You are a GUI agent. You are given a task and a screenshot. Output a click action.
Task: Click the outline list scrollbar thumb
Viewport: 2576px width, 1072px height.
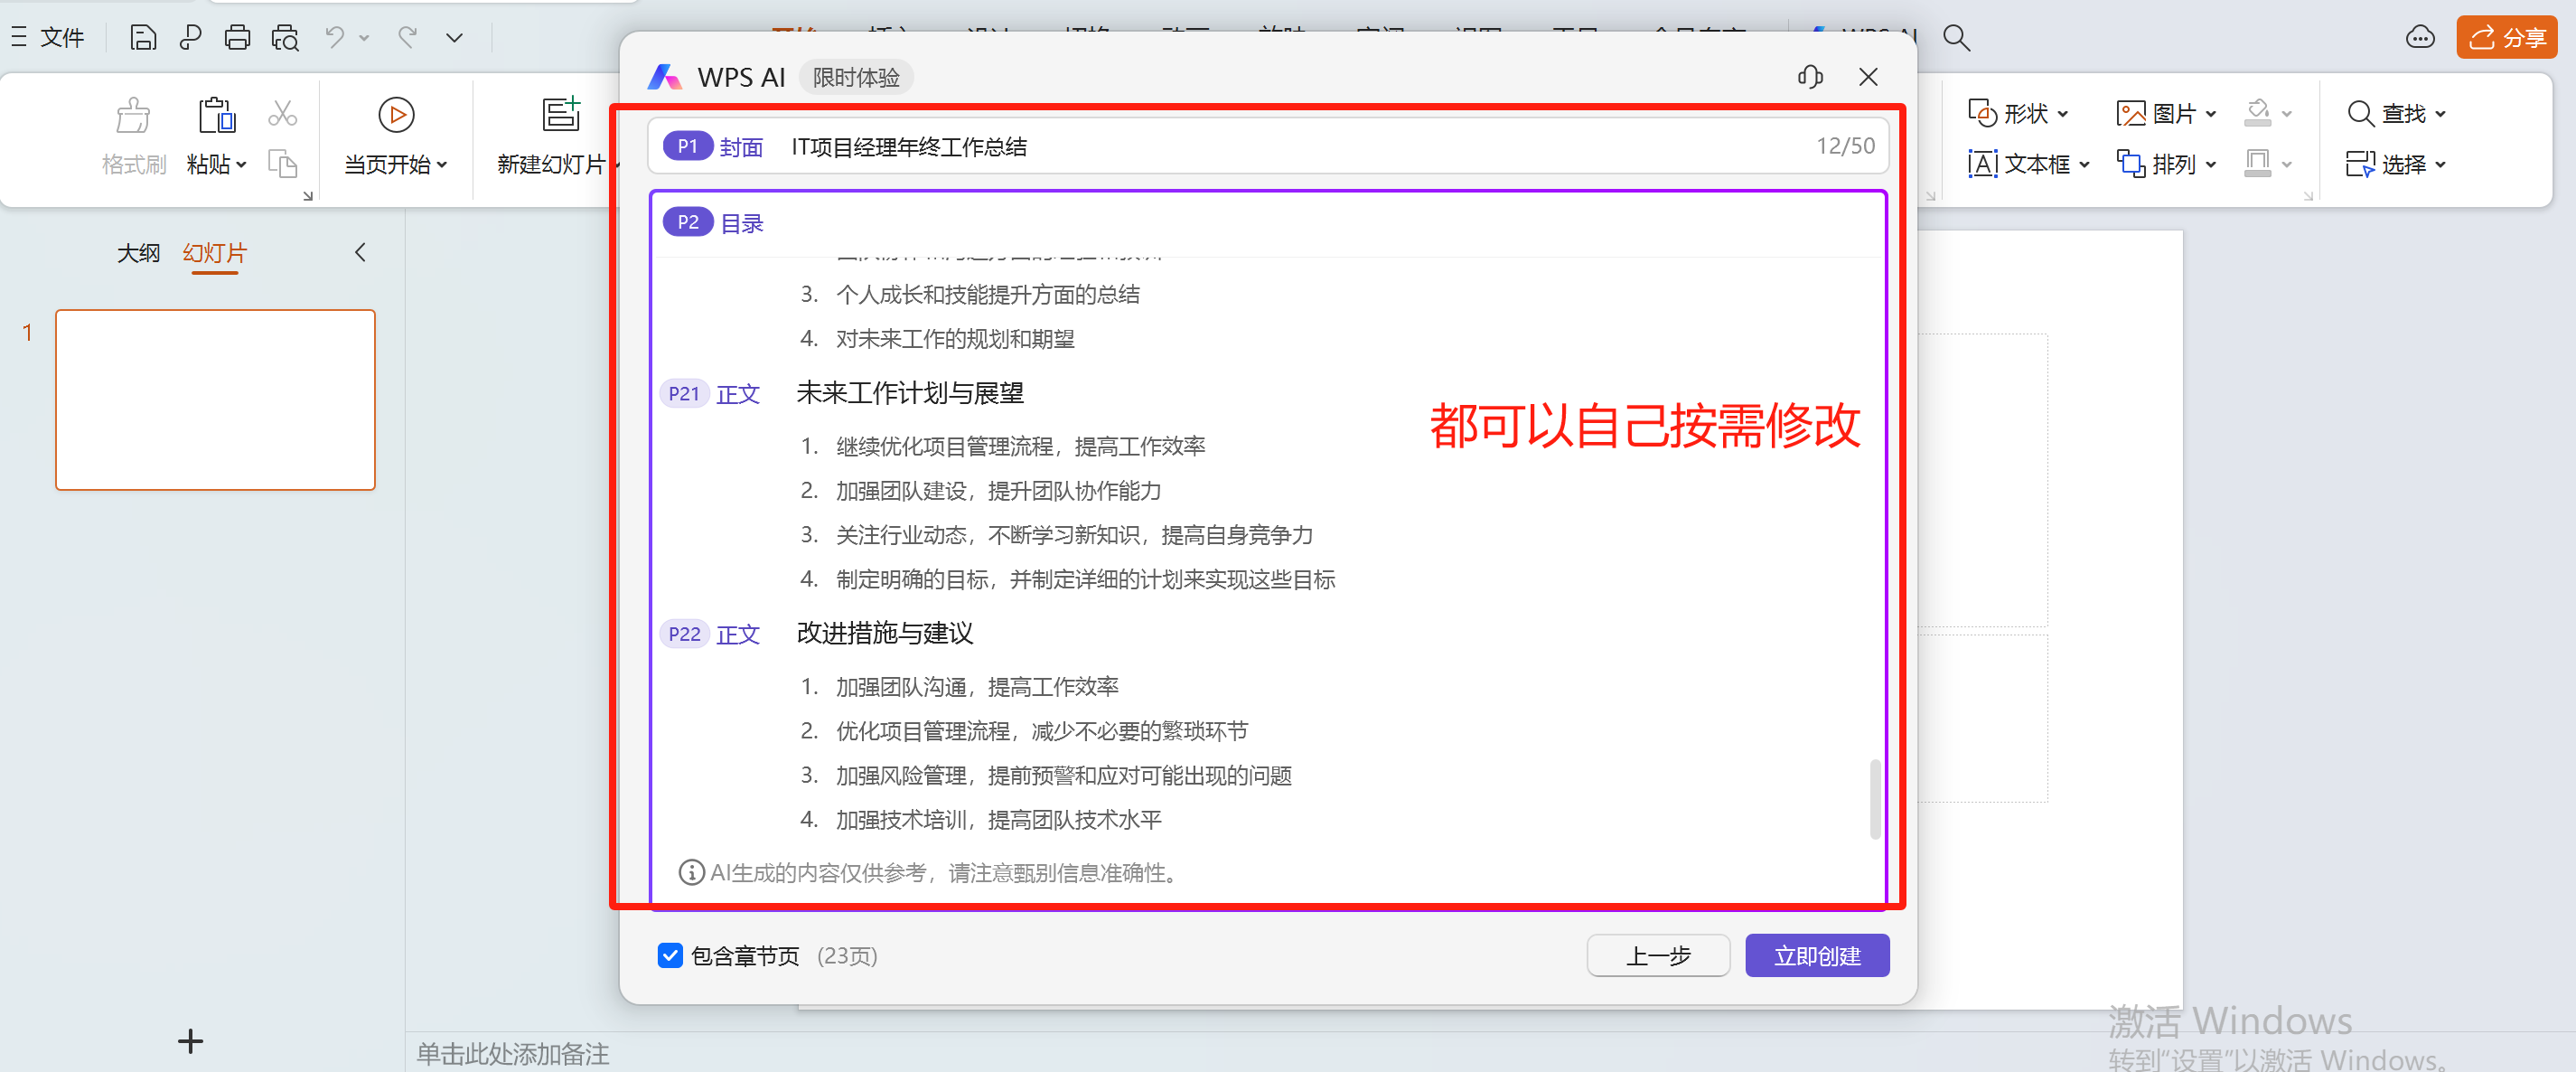click(1874, 800)
